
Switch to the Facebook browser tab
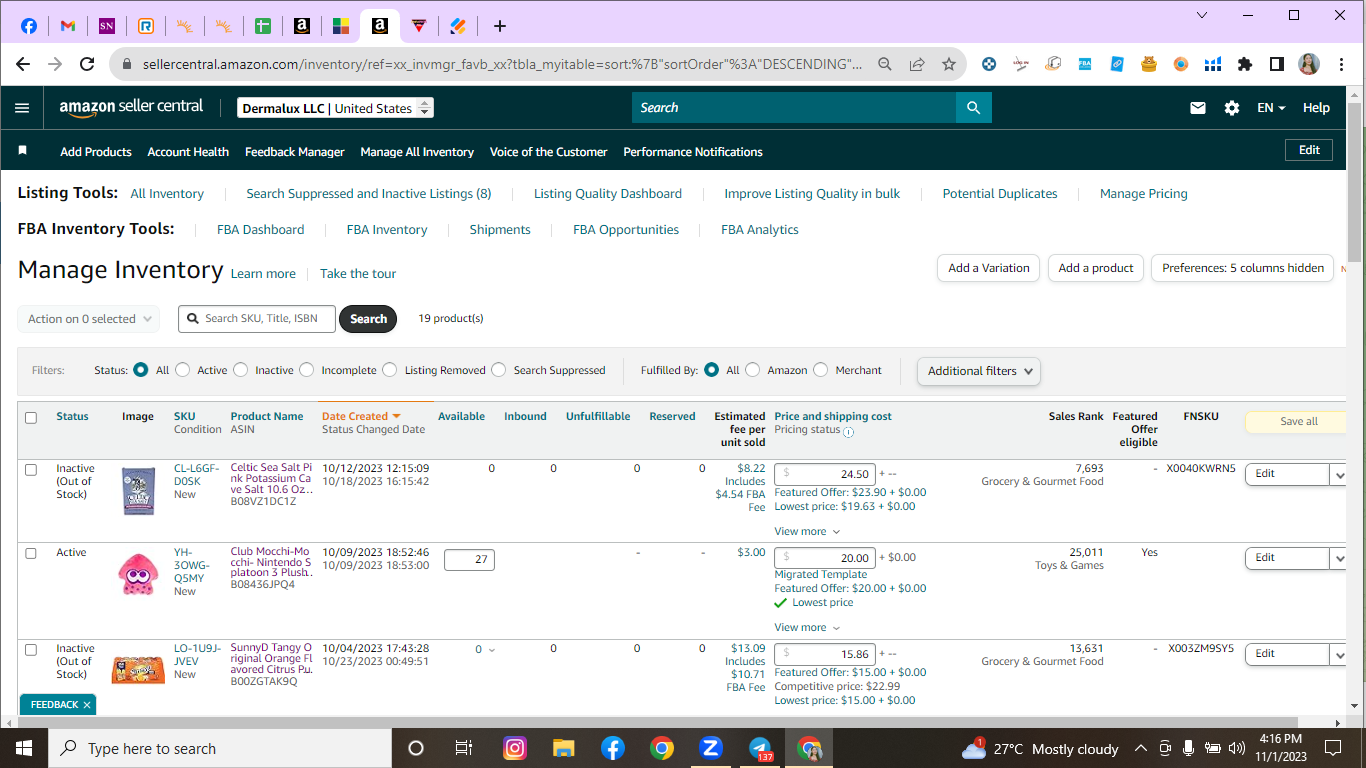click(x=29, y=26)
